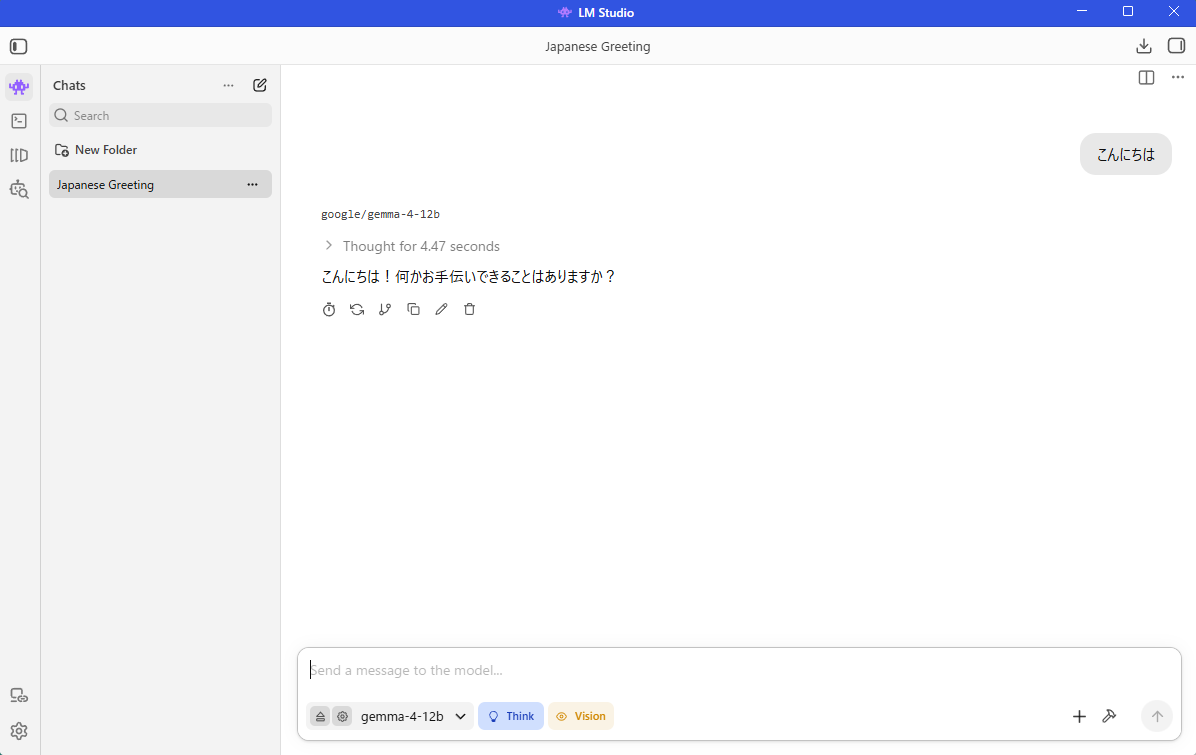Image resolution: width=1196 pixels, height=755 pixels.
Task: Click the Search chats field
Action: pos(160,116)
